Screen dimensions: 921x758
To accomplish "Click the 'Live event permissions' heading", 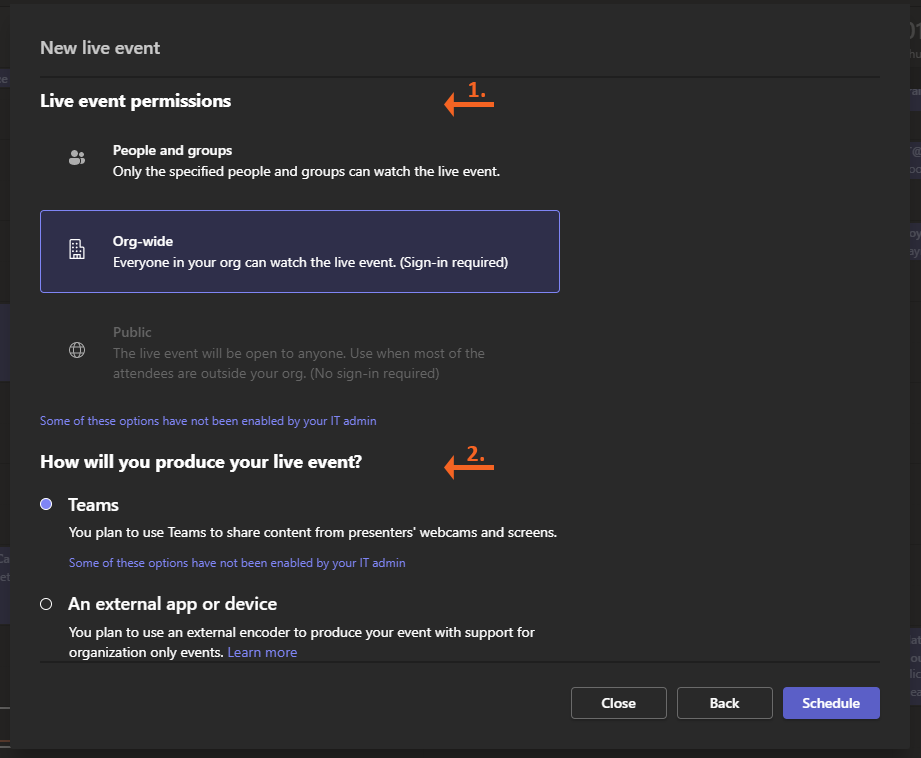I will [x=135, y=101].
